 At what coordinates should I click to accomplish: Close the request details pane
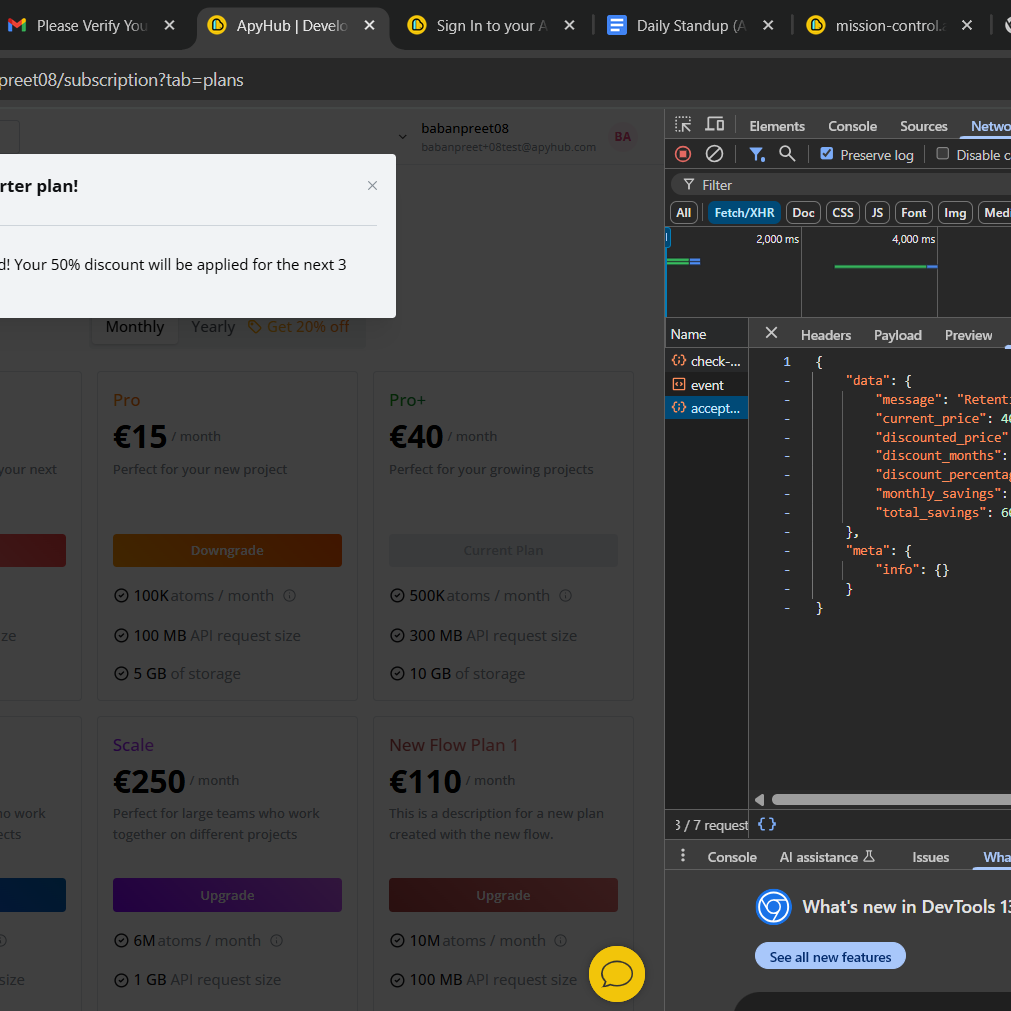(771, 333)
